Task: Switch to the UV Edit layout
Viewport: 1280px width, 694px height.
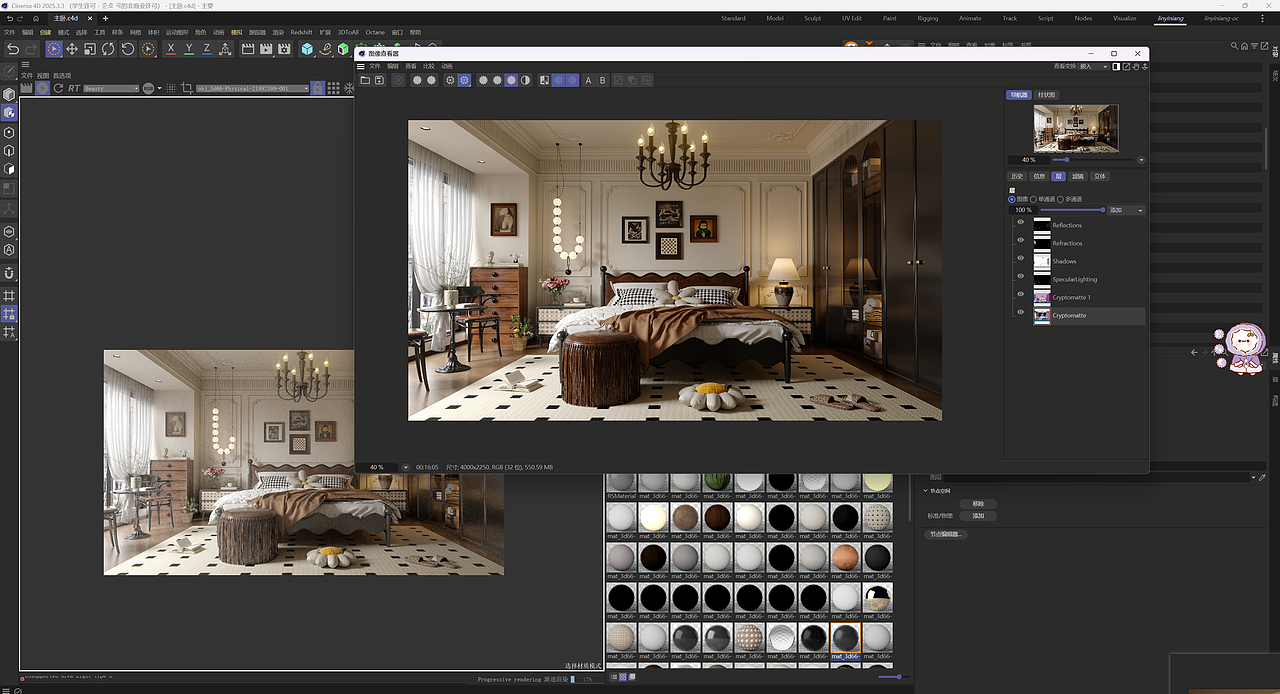Action: [852, 18]
